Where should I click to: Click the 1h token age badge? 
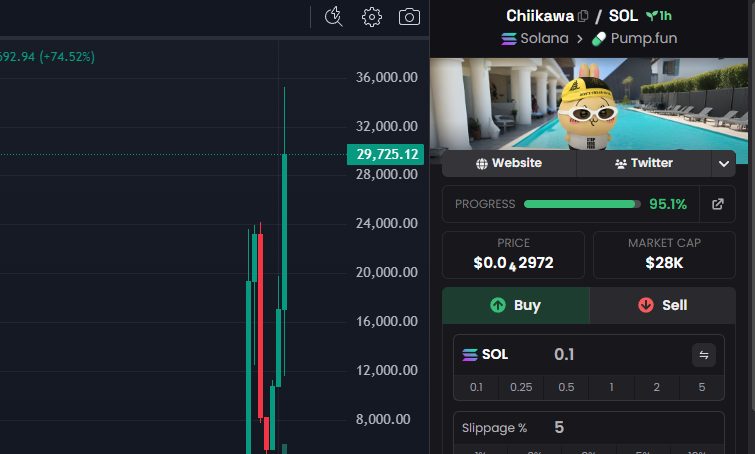point(659,16)
